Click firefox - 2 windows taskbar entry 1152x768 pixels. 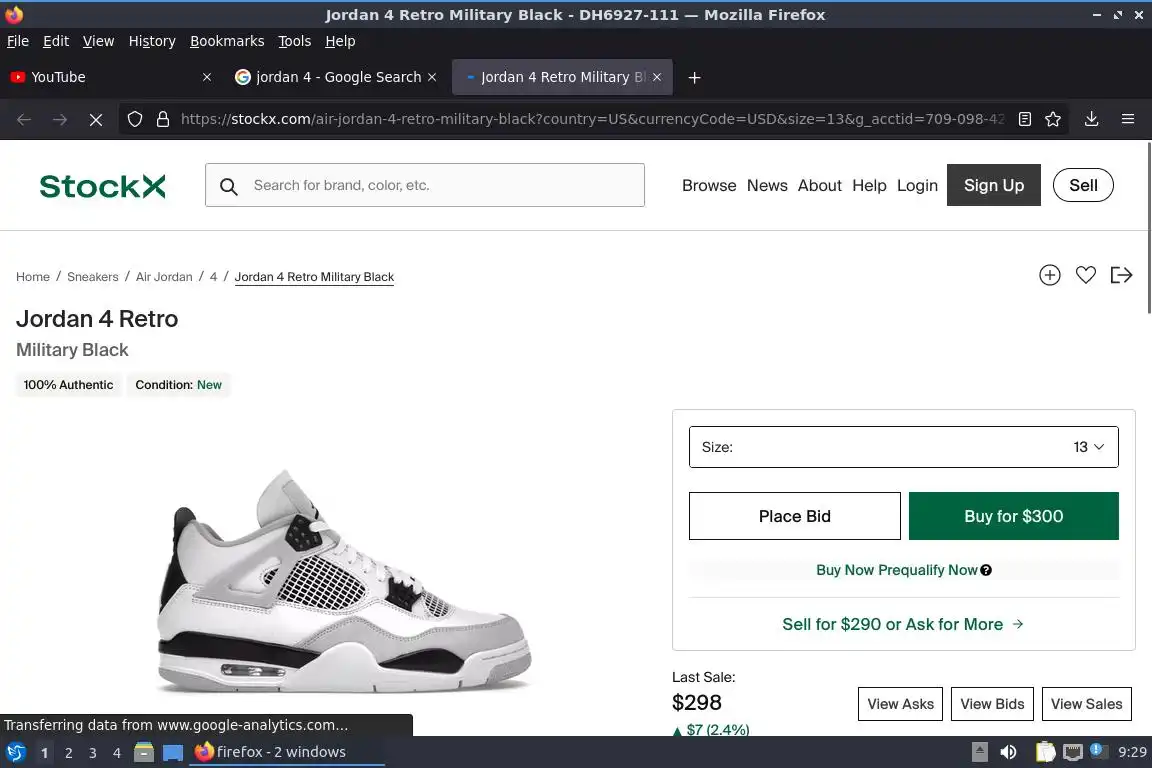click(287, 752)
